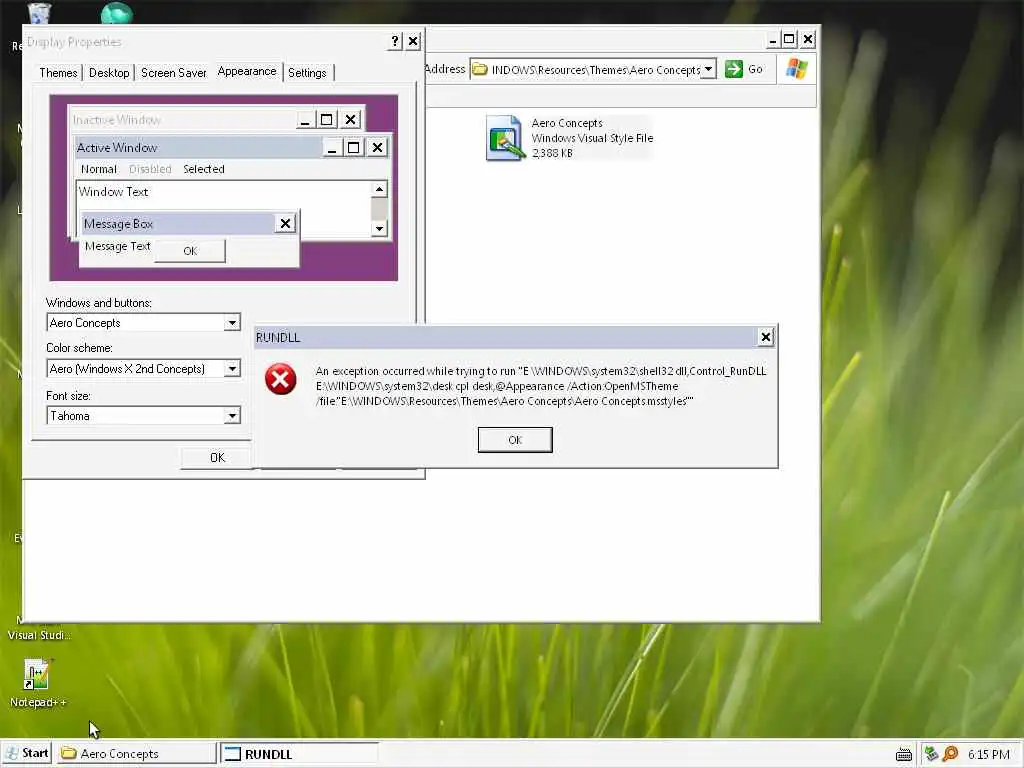Click the preview Selected menu item

[x=204, y=169]
